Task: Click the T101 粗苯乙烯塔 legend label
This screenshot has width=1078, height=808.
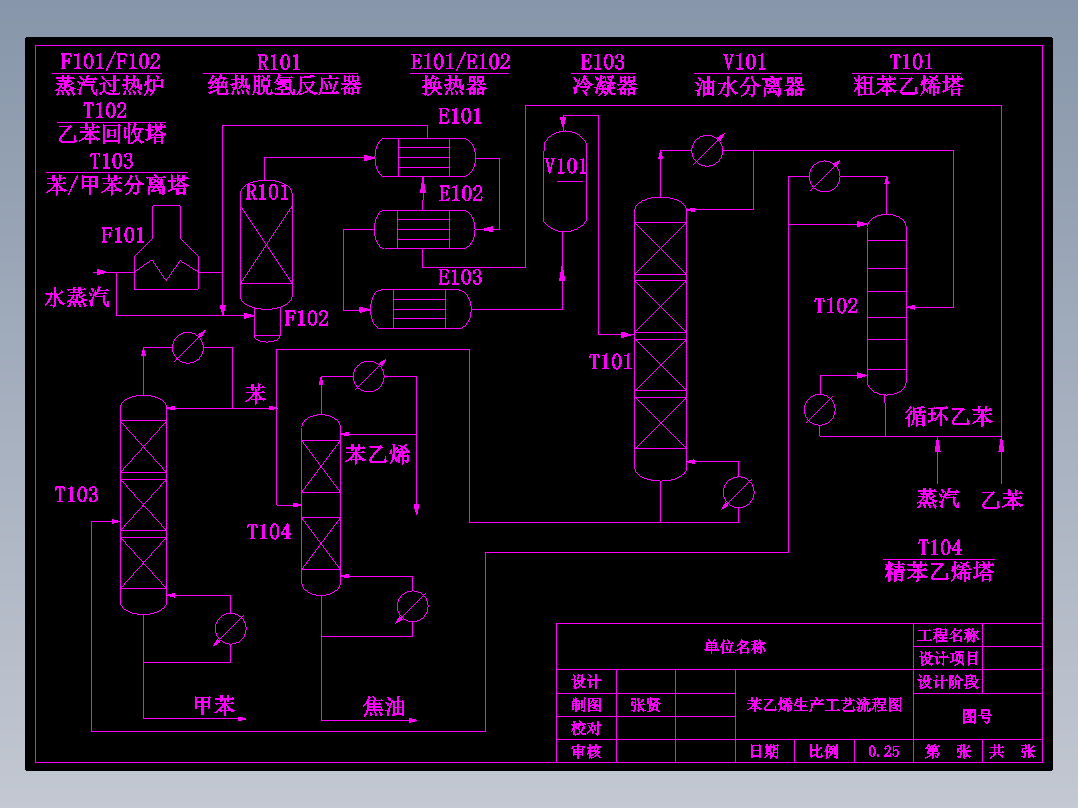Action: coord(908,74)
